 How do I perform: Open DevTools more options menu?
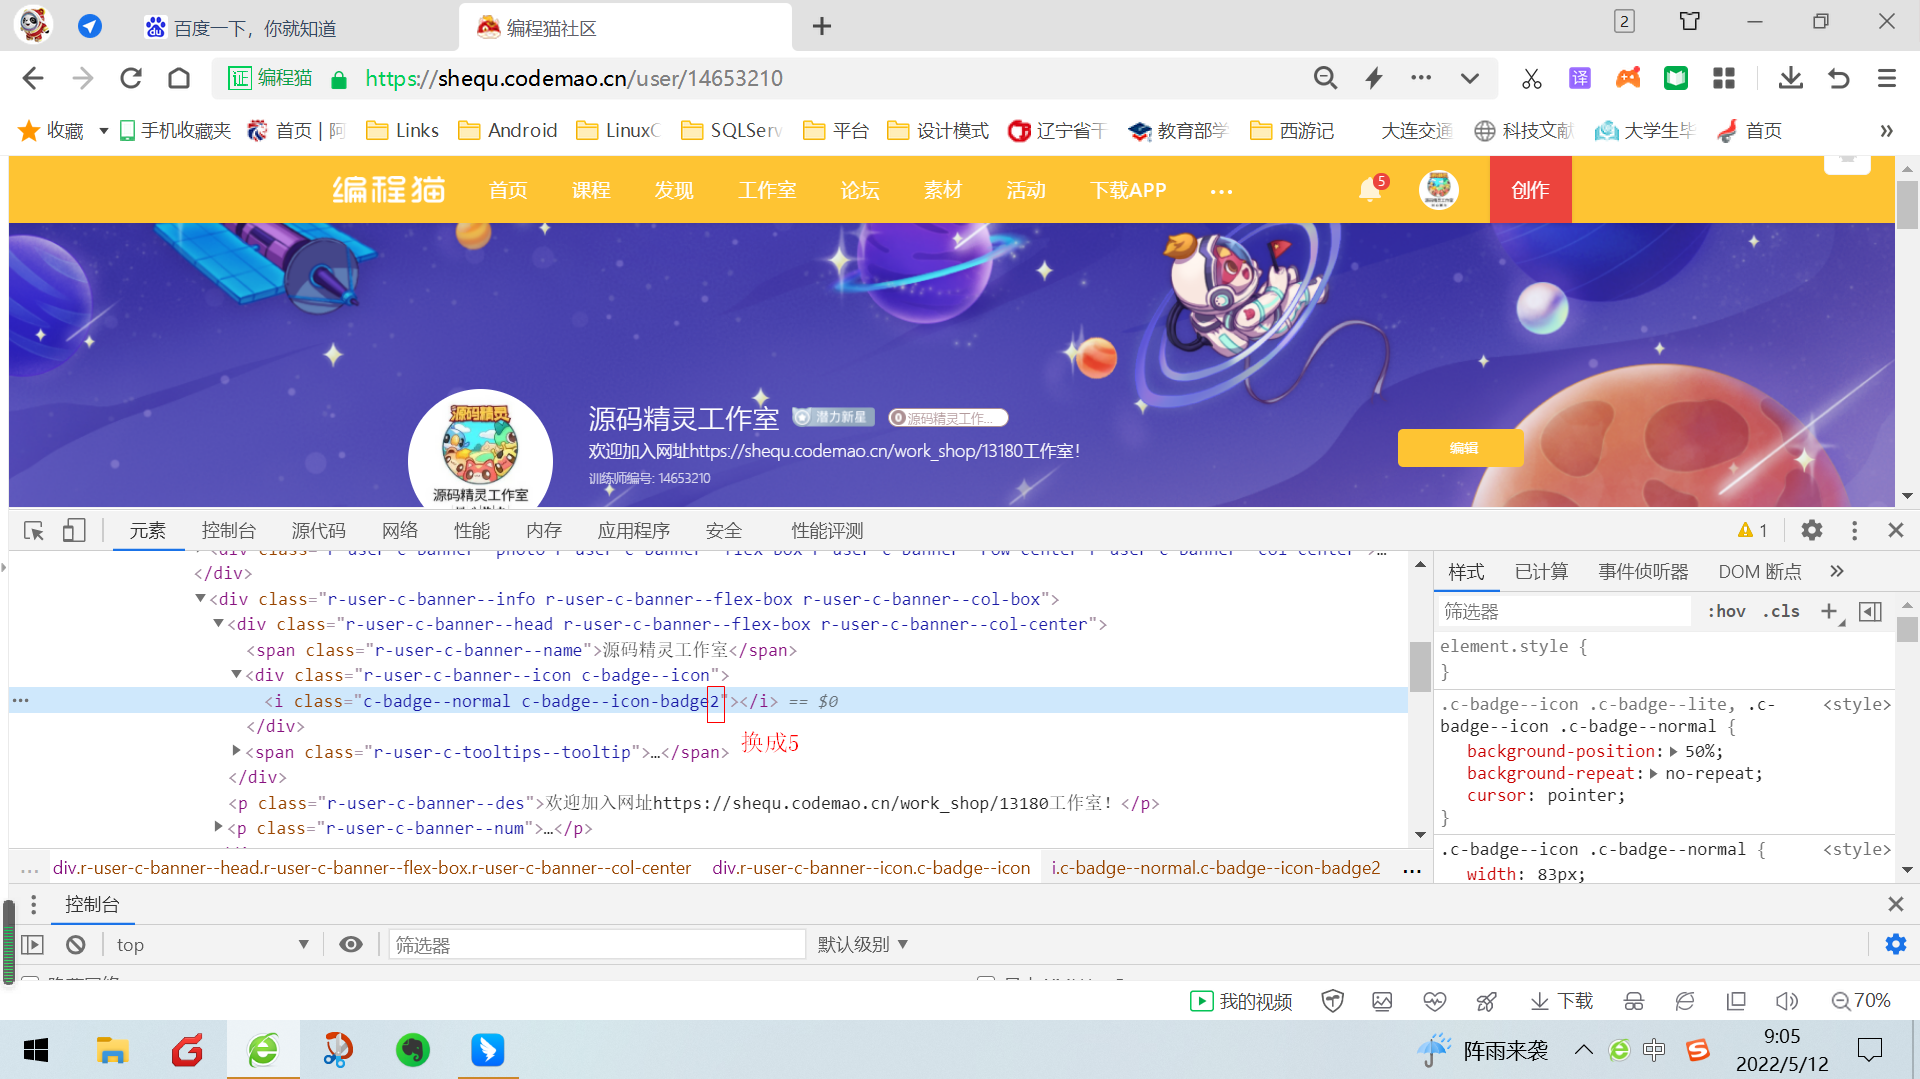[1854, 530]
